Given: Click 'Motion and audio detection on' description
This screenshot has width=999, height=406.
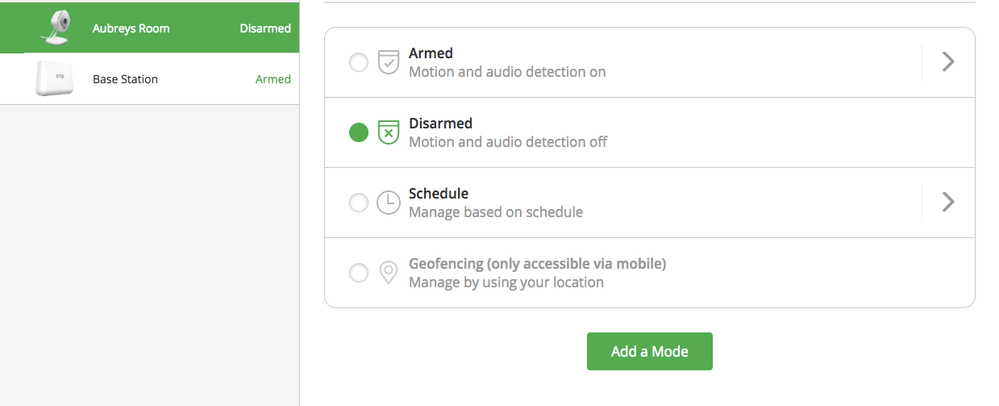Looking at the screenshot, I should click(x=507, y=72).
